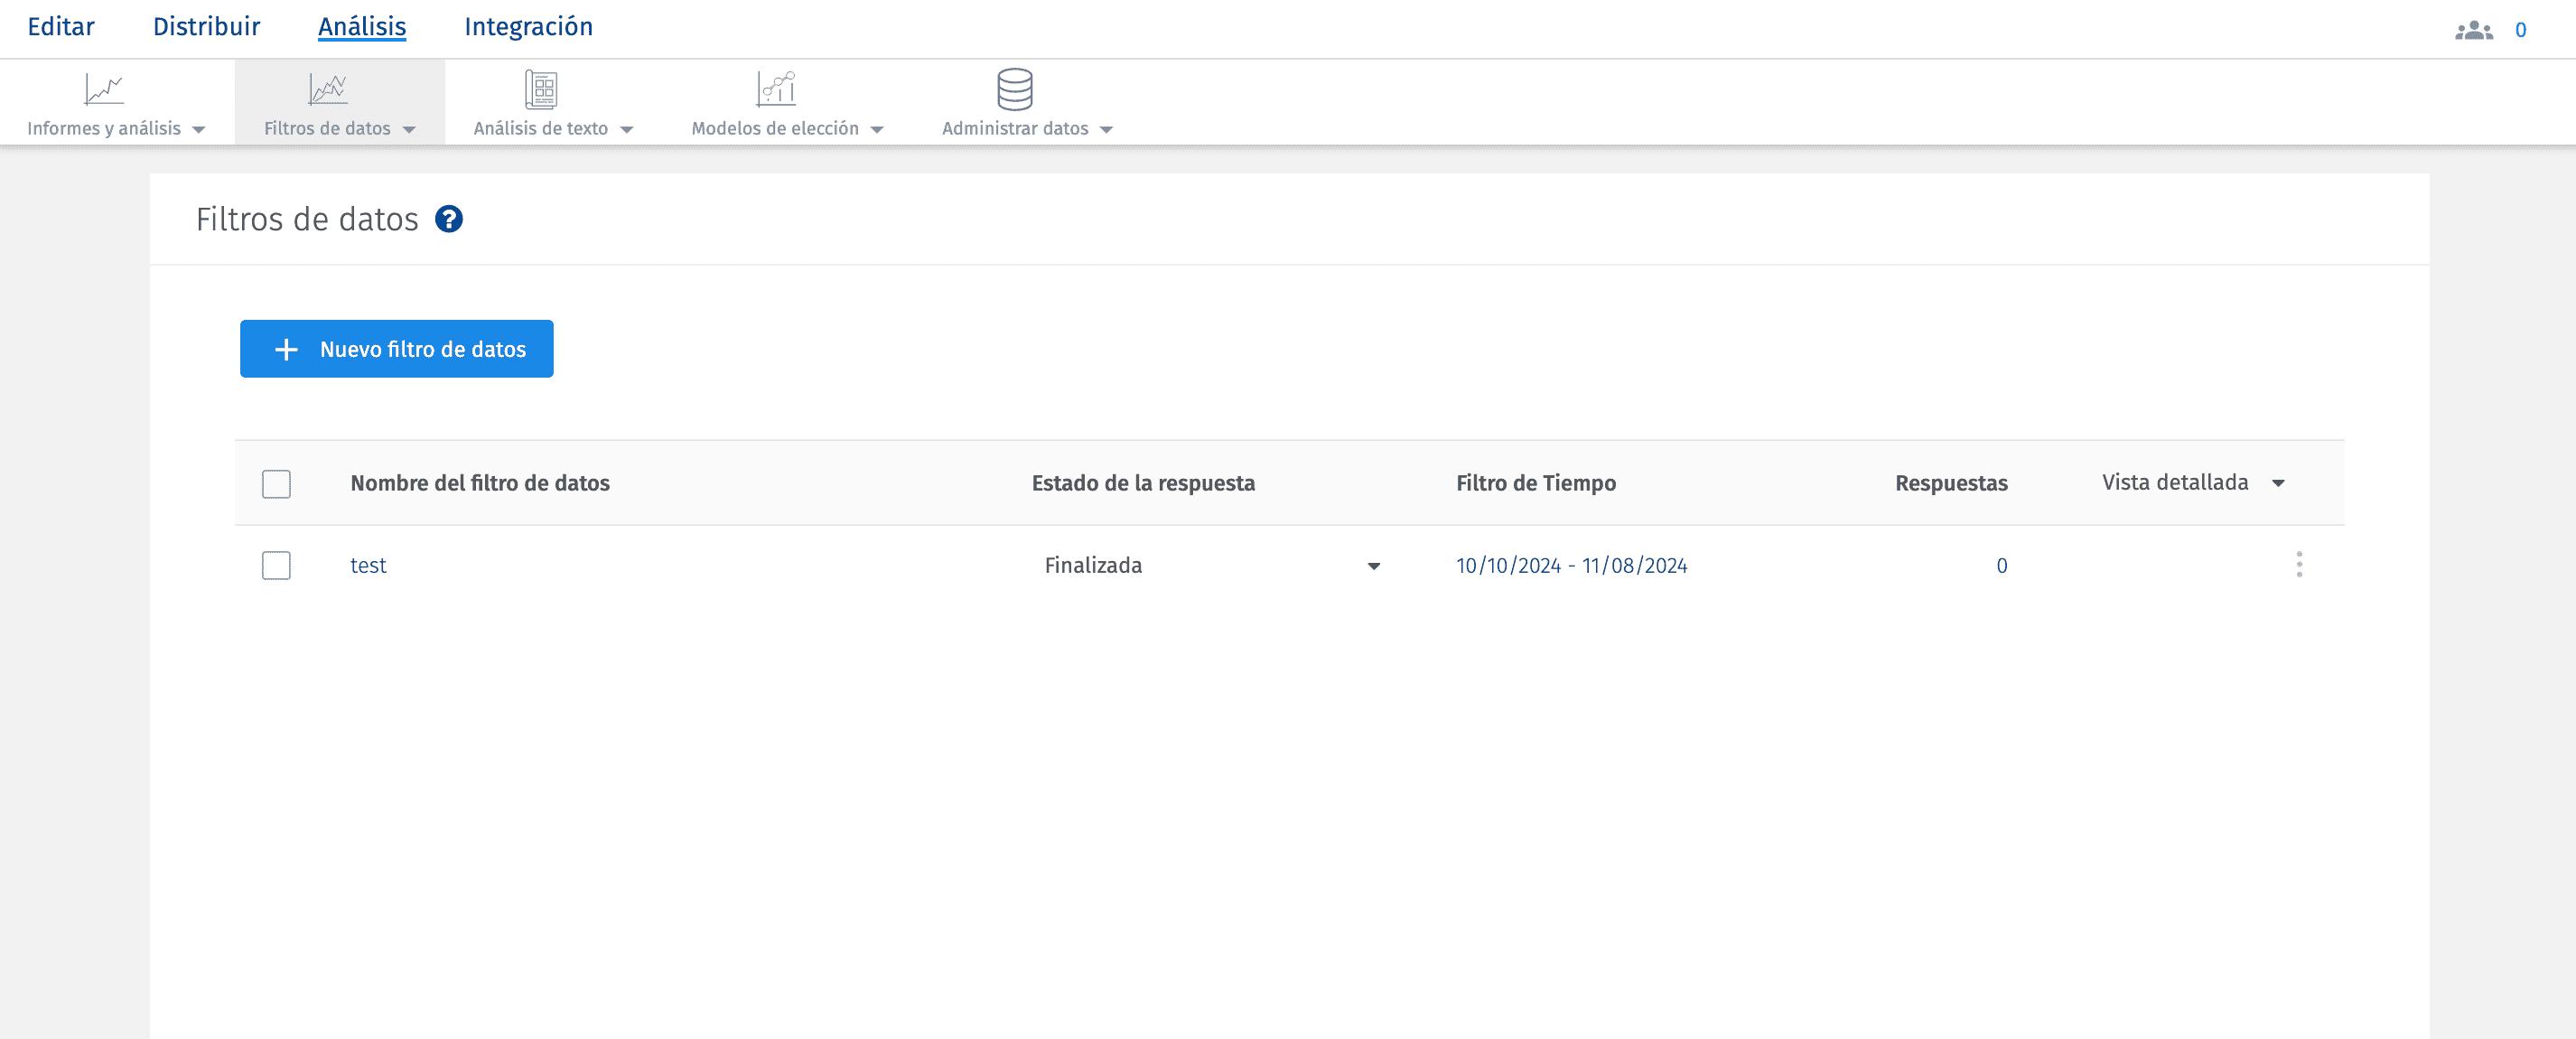Expand the Administrar datos dropdown arrow
This screenshot has width=2576, height=1039.
(1106, 130)
